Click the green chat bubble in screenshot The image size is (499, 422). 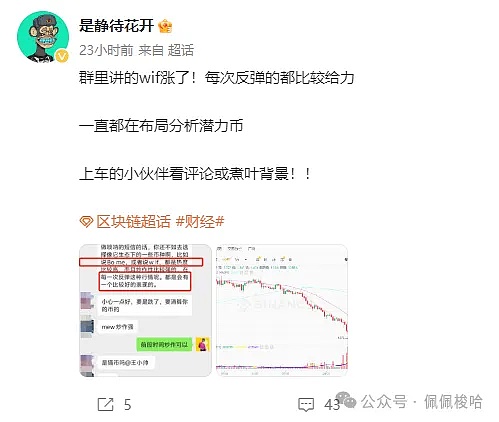coord(165,344)
